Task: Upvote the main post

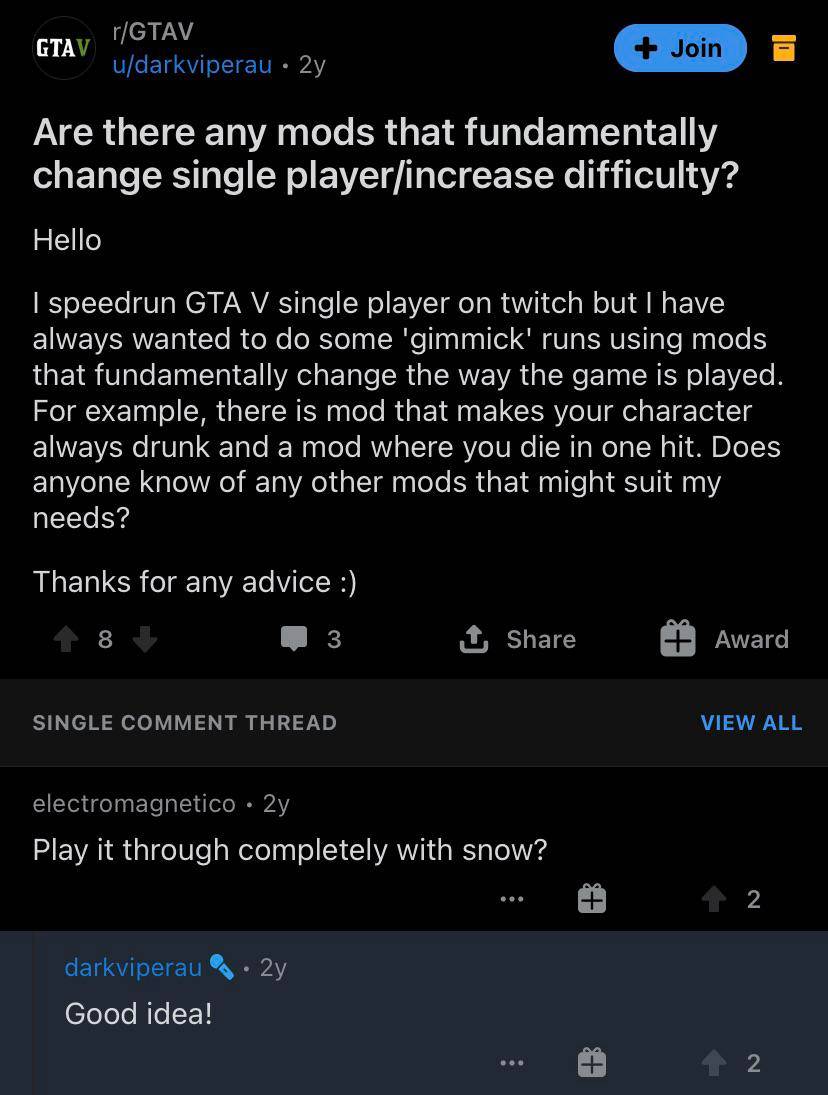Action: pos(66,639)
